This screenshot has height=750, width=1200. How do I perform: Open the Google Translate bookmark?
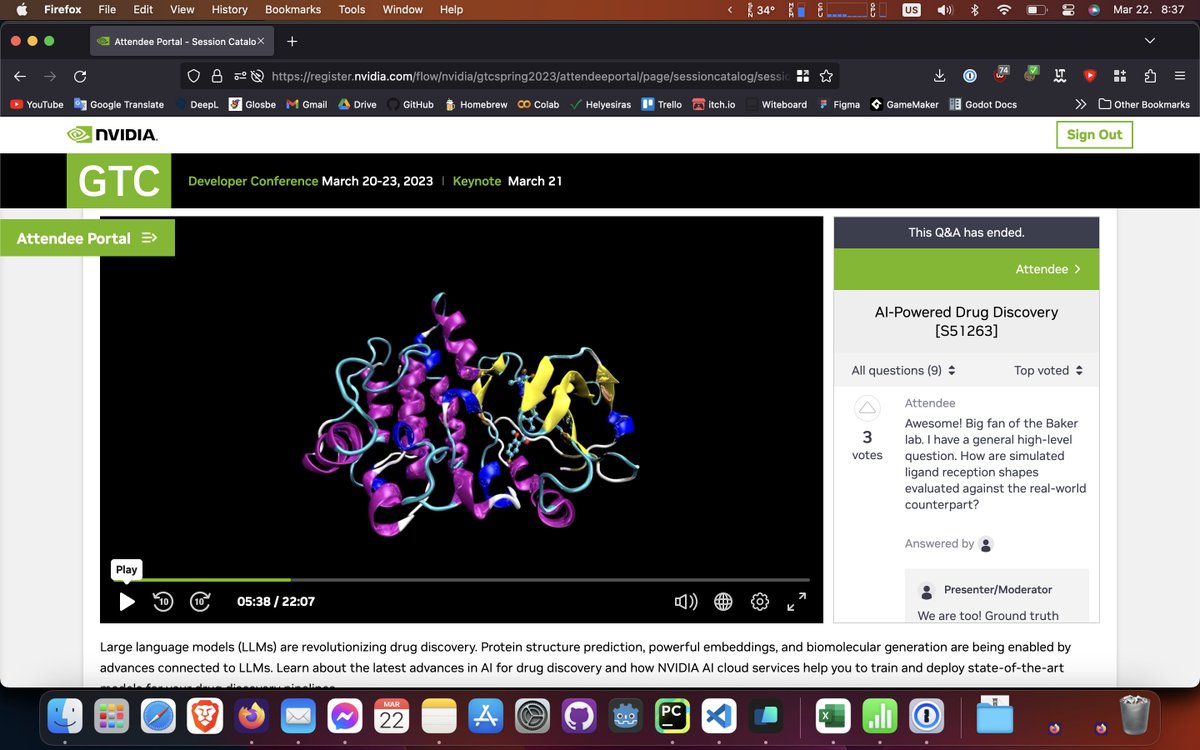[x=119, y=104]
